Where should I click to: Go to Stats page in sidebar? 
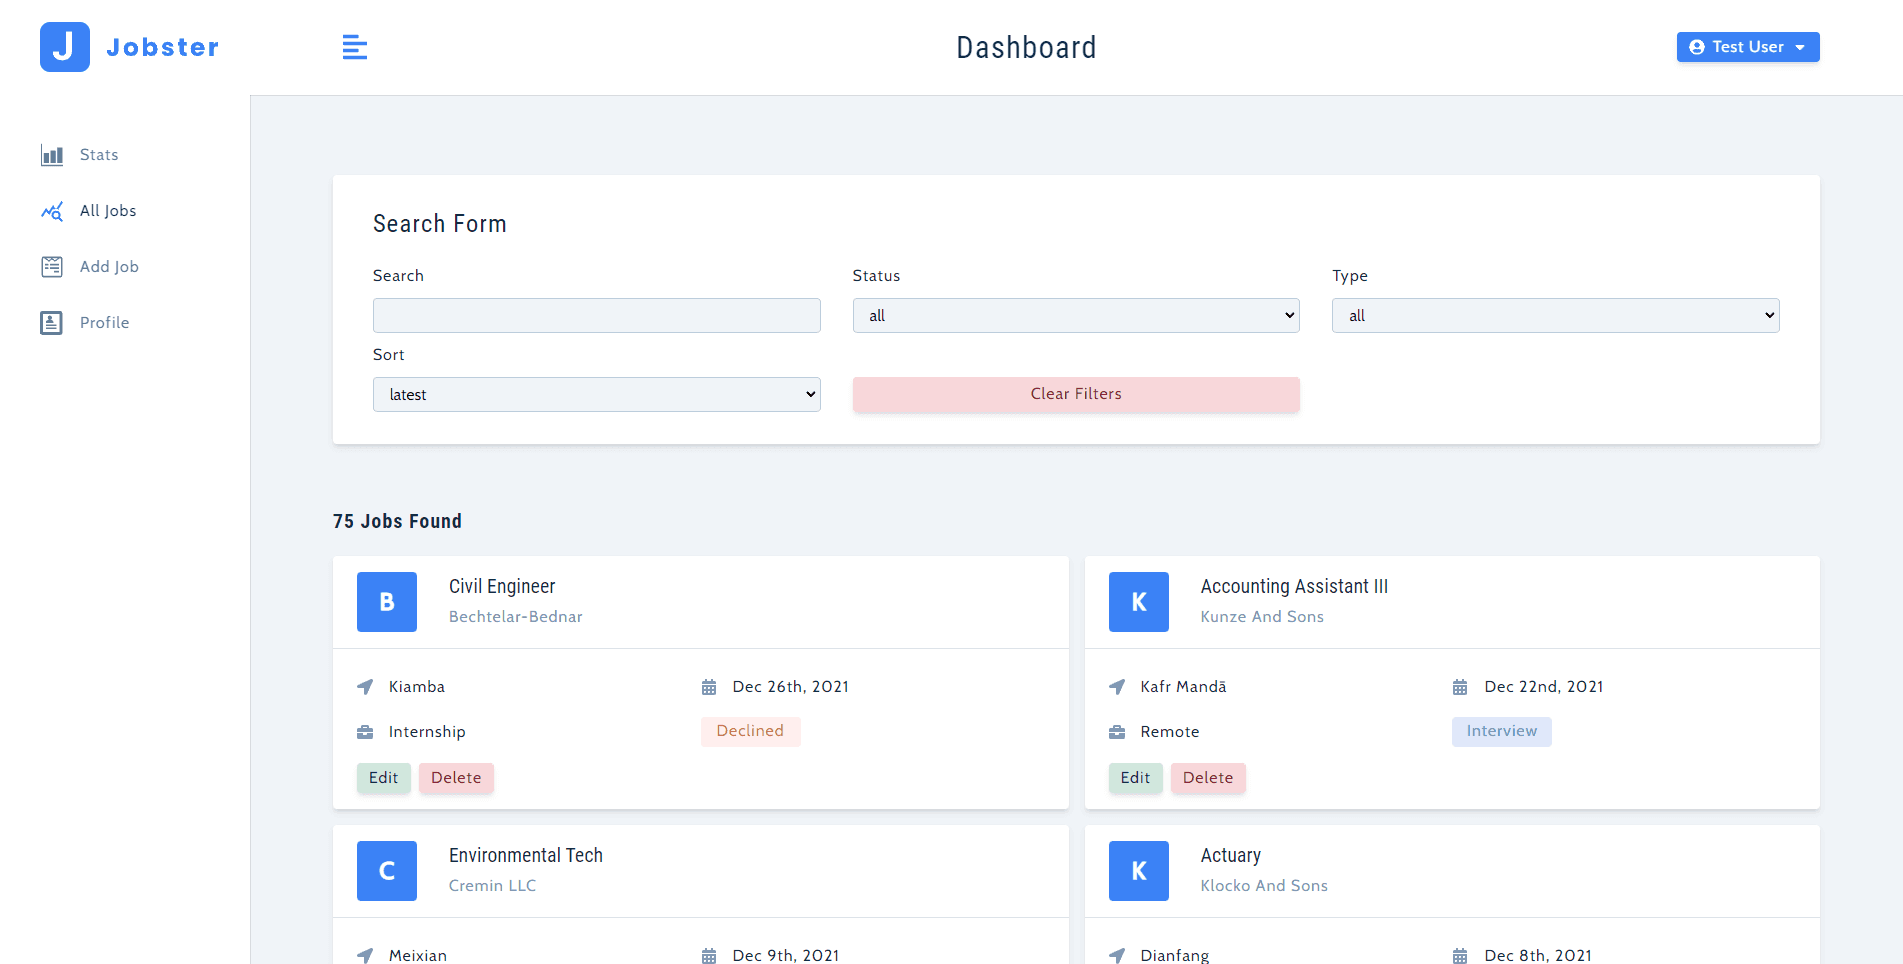point(99,155)
